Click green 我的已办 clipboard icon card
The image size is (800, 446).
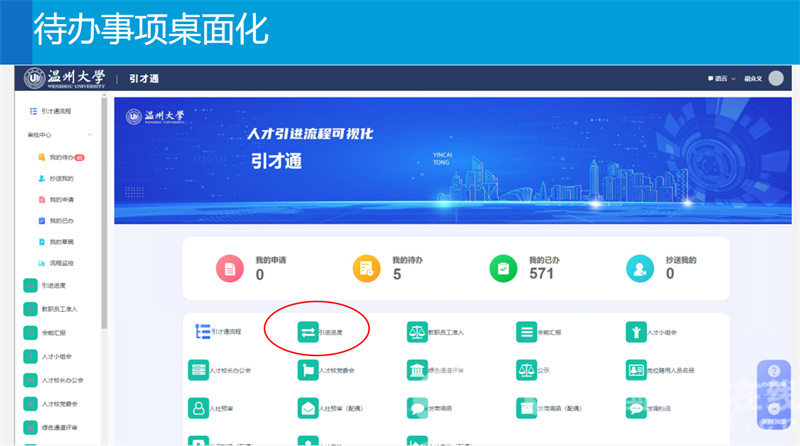503,268
